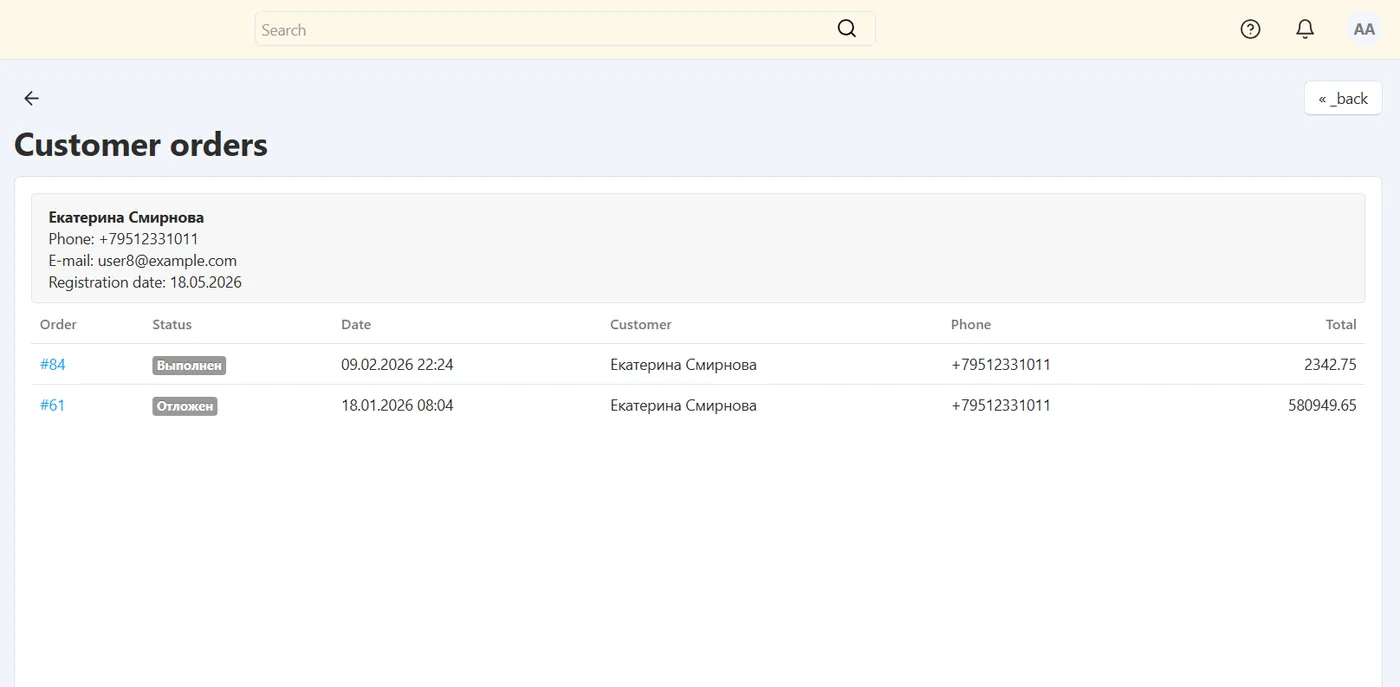This screenshot has height=687, width=1400.
Task: Click the E-mail user8@example.com line
Action: pyautogui.click(x=143, y=261)
